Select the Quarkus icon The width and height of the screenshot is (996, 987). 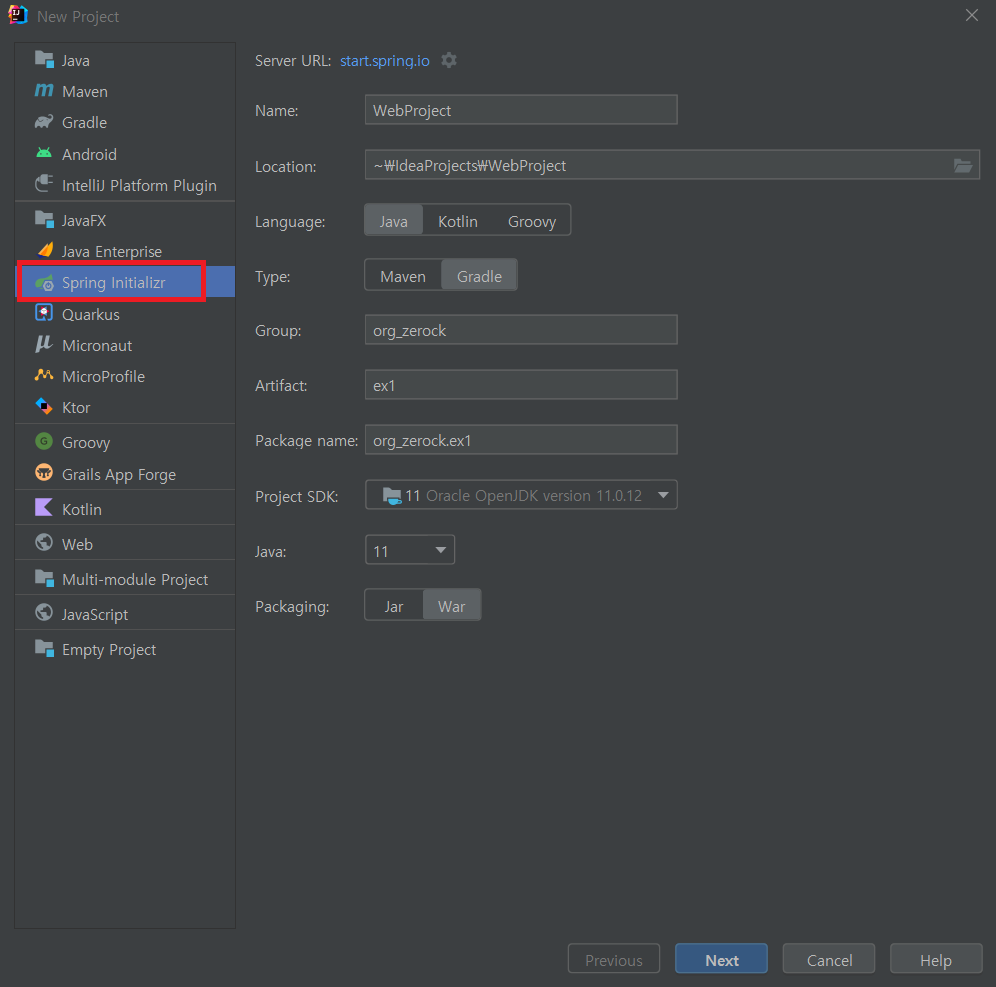click(44, 313)
